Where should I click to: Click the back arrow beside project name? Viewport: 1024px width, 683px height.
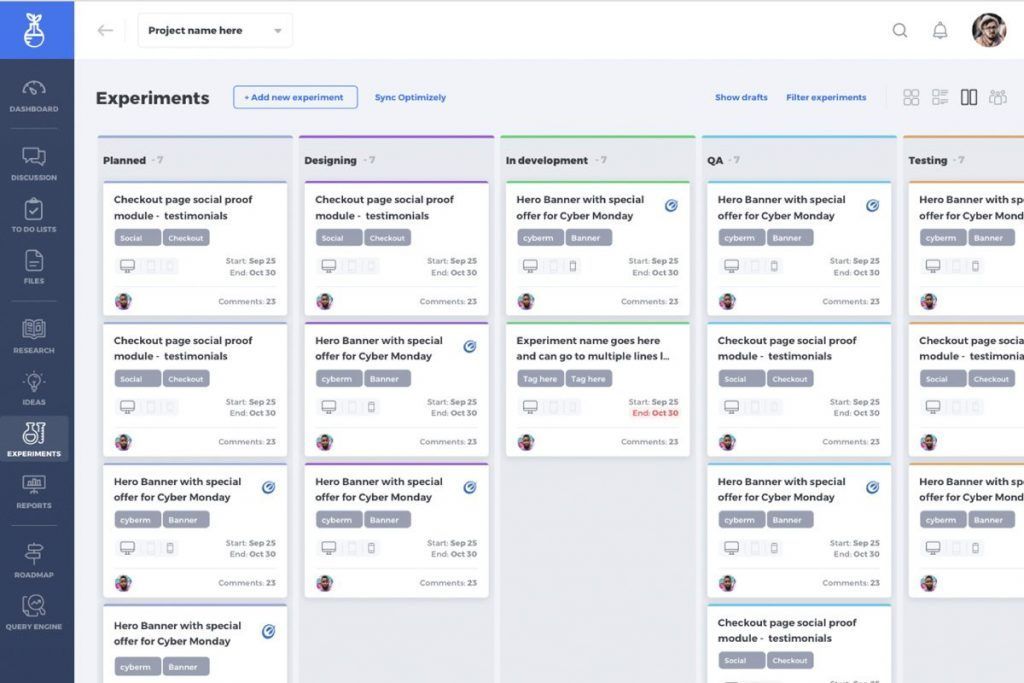point(105,30)
